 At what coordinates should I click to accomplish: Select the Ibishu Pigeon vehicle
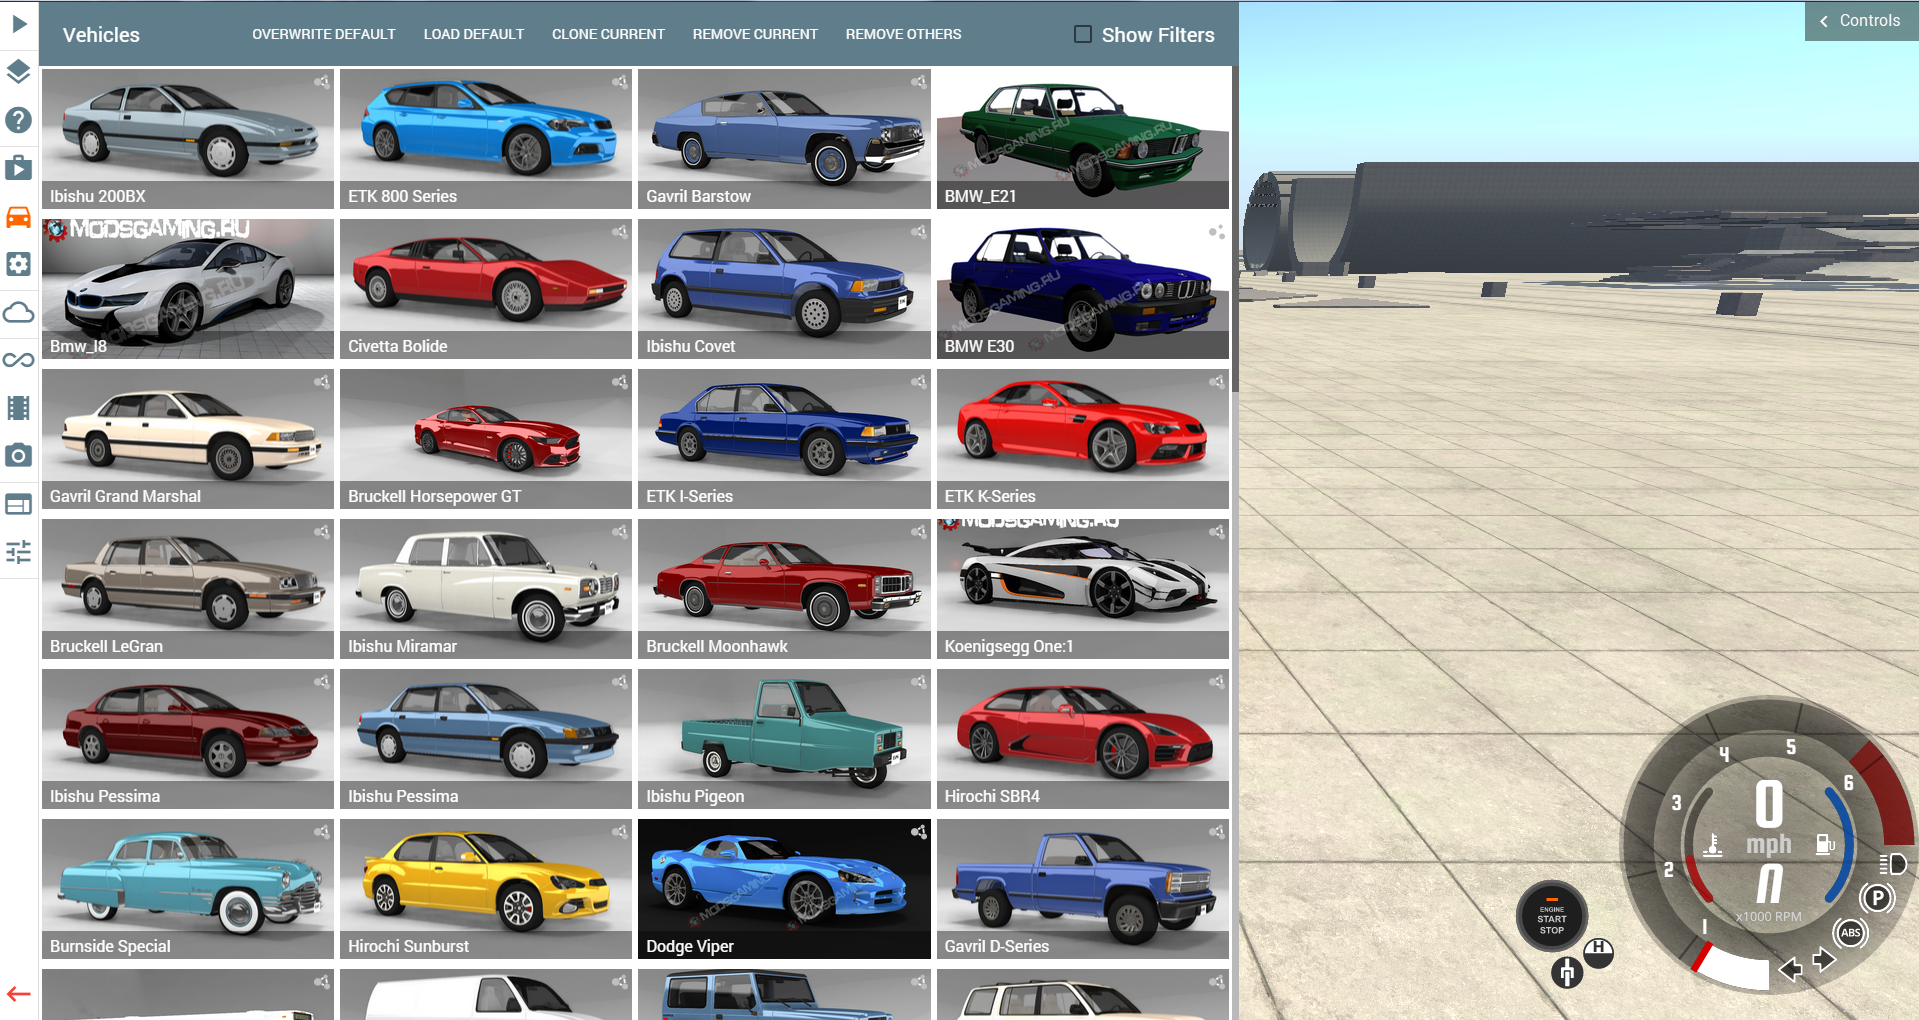(x=784, y=739)
